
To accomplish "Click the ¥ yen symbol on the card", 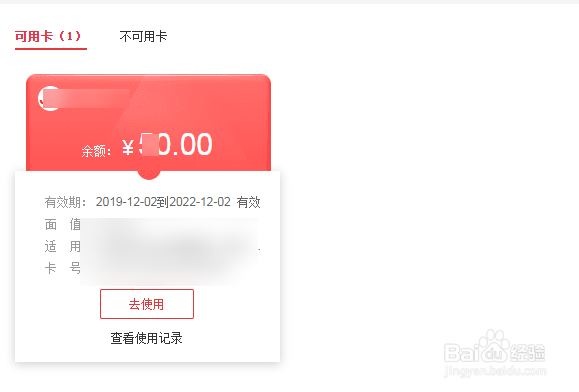I will point(128,147).
